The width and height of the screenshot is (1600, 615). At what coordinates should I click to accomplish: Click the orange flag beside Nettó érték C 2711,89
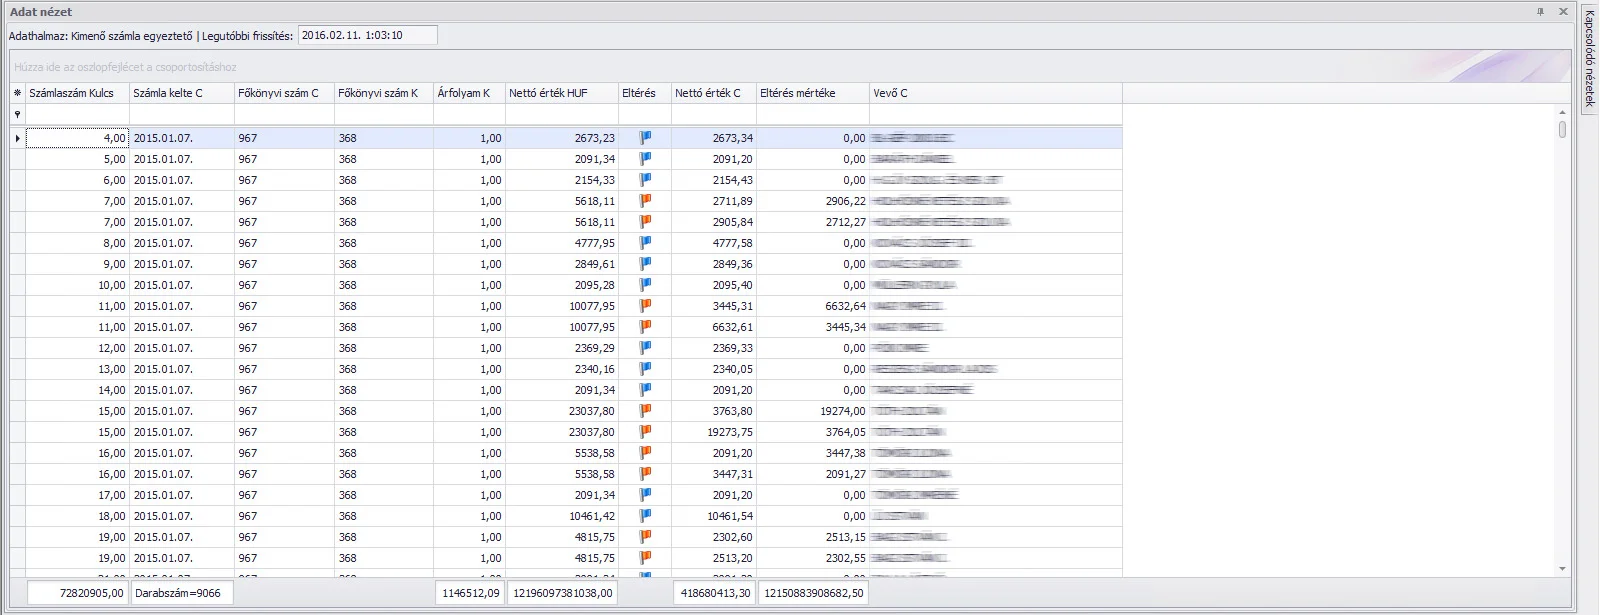[645, 201]
